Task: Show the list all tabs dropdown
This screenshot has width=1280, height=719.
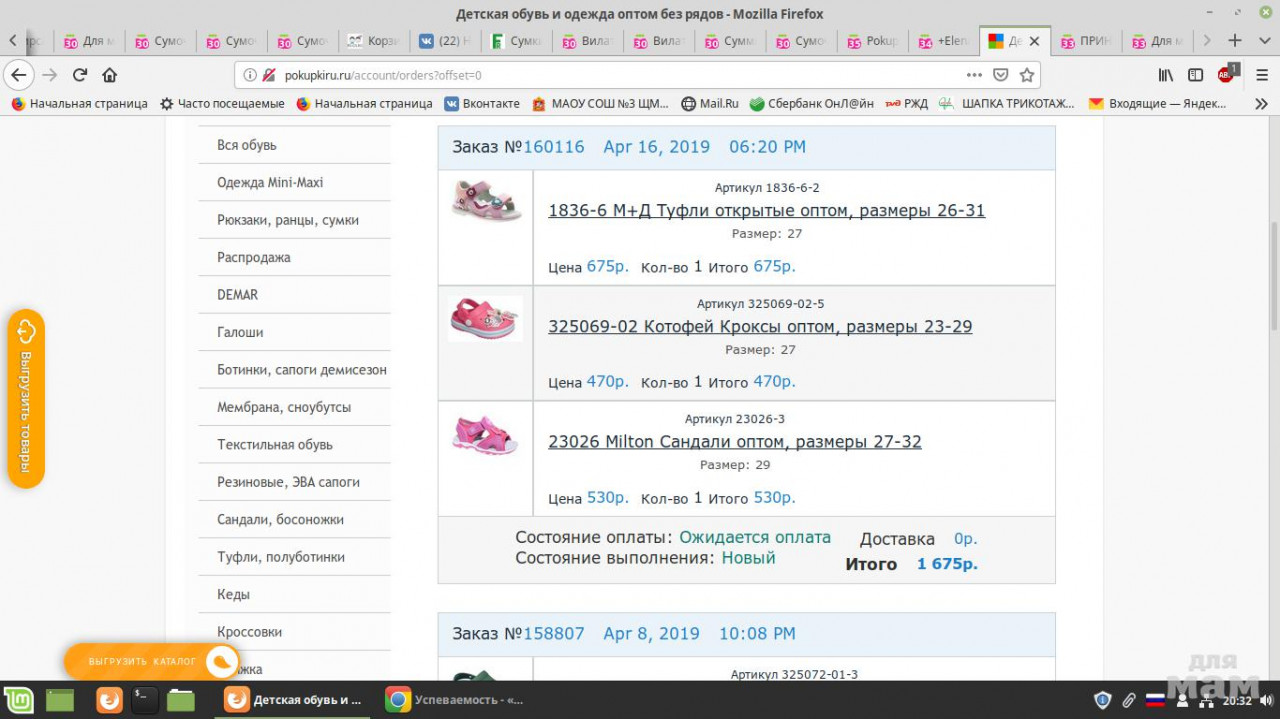Action: (x=1262, y=41)
